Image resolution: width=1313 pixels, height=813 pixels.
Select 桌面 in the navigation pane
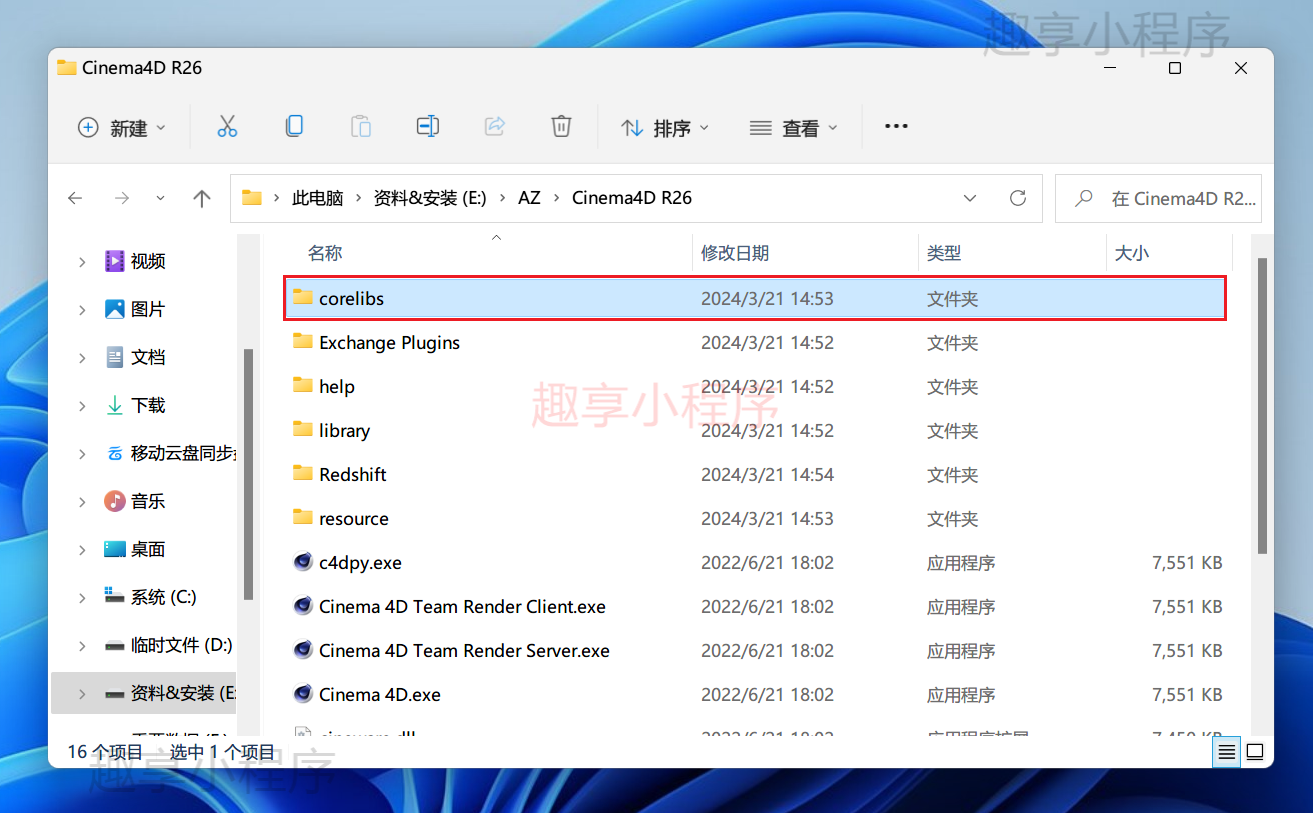click(x=148, y=549)
